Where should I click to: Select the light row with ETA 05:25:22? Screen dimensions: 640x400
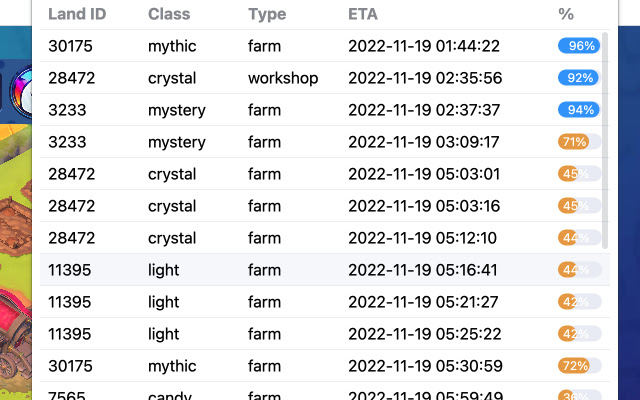(325, 334)
